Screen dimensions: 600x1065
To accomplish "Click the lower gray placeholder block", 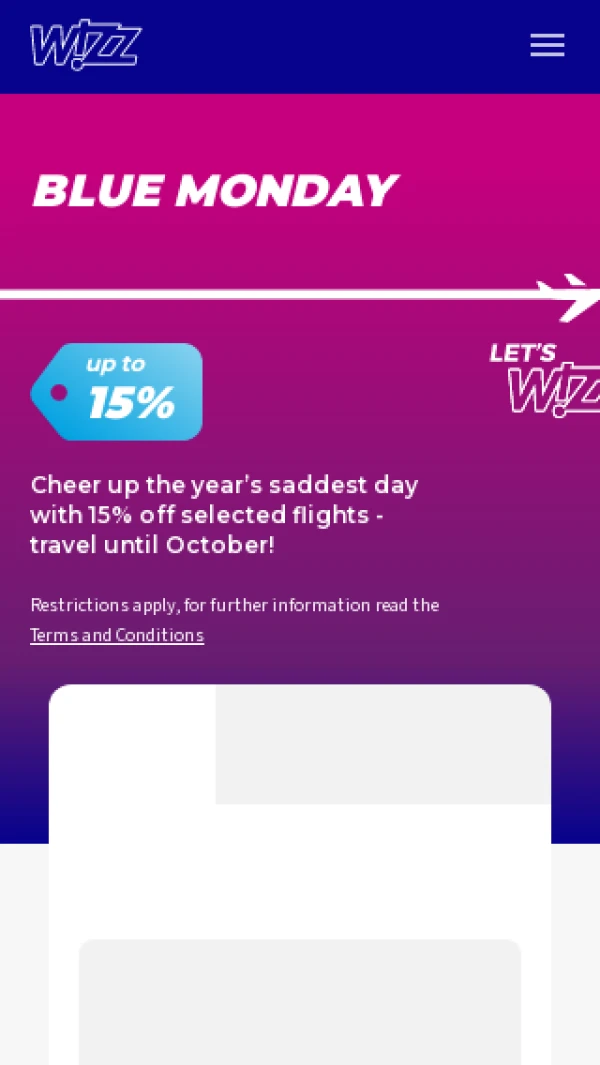I will coord(300,1000).
